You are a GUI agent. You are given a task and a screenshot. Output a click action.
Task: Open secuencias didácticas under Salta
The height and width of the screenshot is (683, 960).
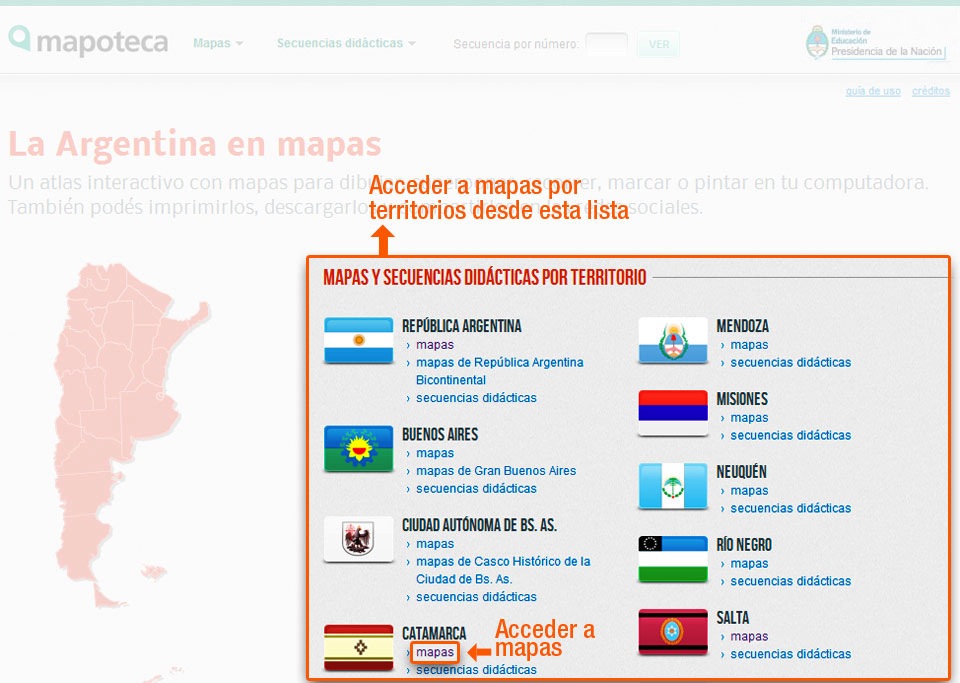tap(789, 654)
